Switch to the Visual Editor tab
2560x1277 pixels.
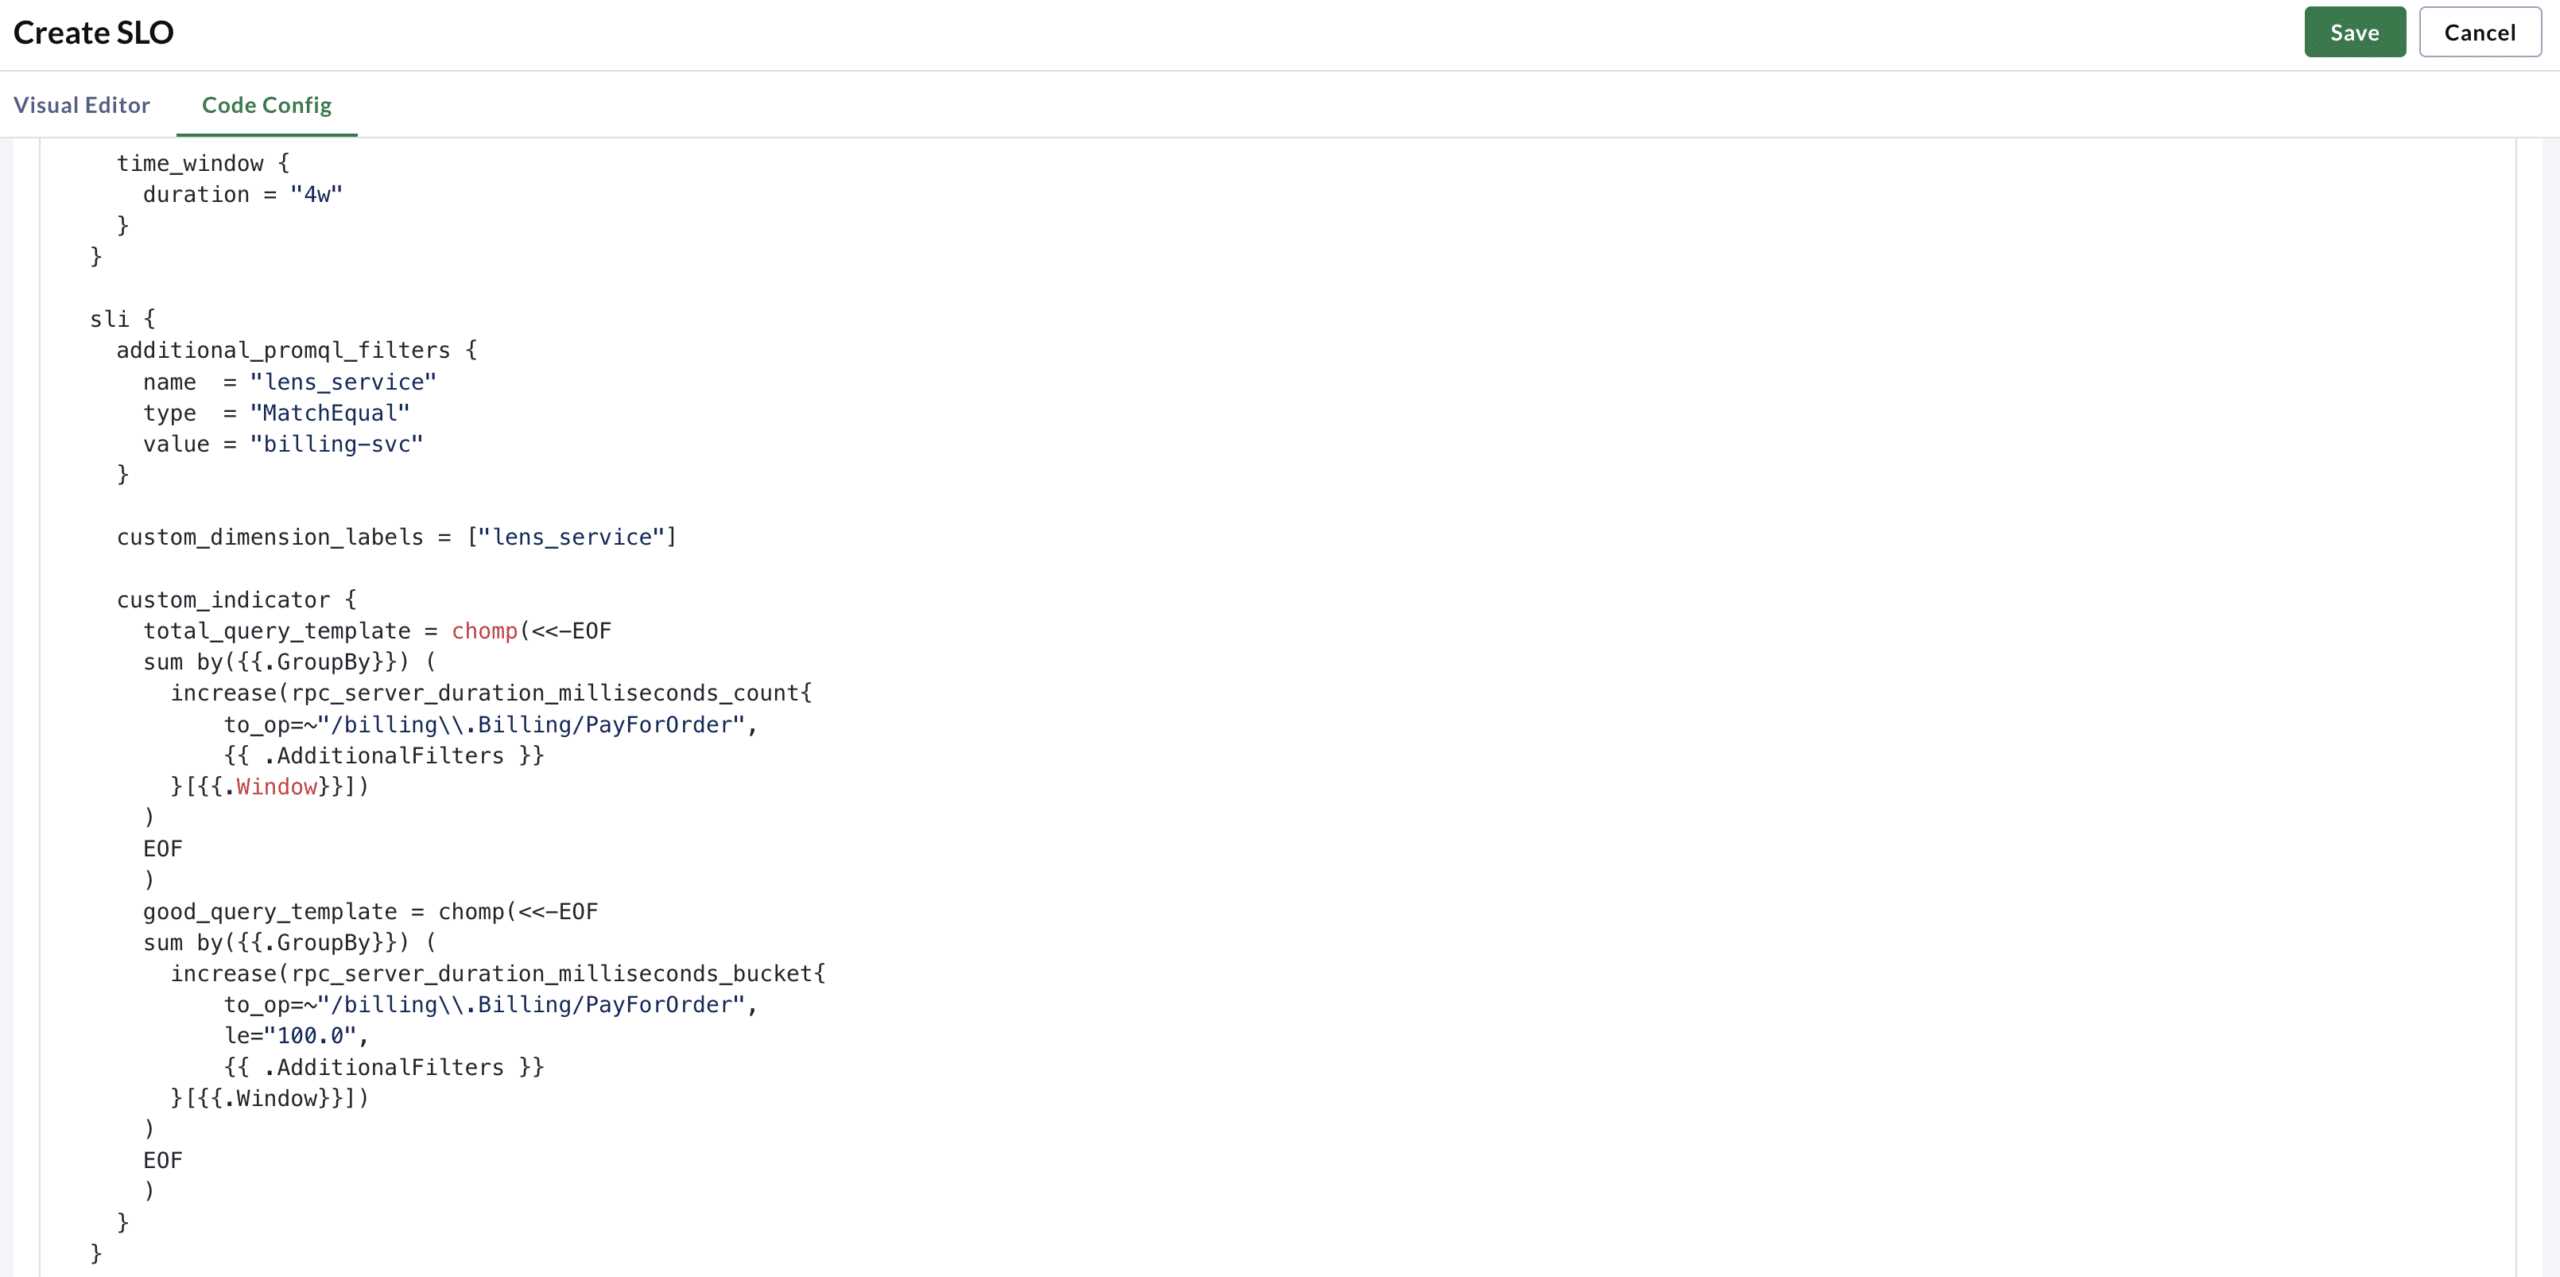[81, 105]
